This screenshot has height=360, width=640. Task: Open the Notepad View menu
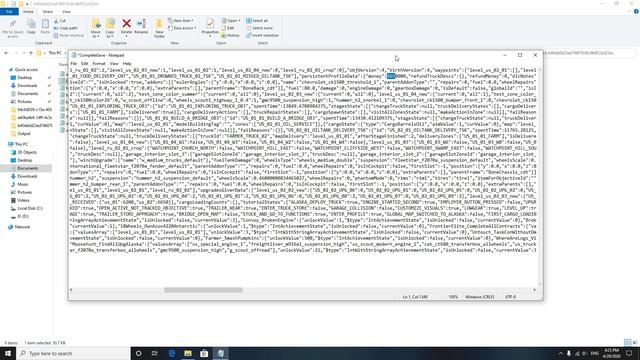click(x=114, y=64)
